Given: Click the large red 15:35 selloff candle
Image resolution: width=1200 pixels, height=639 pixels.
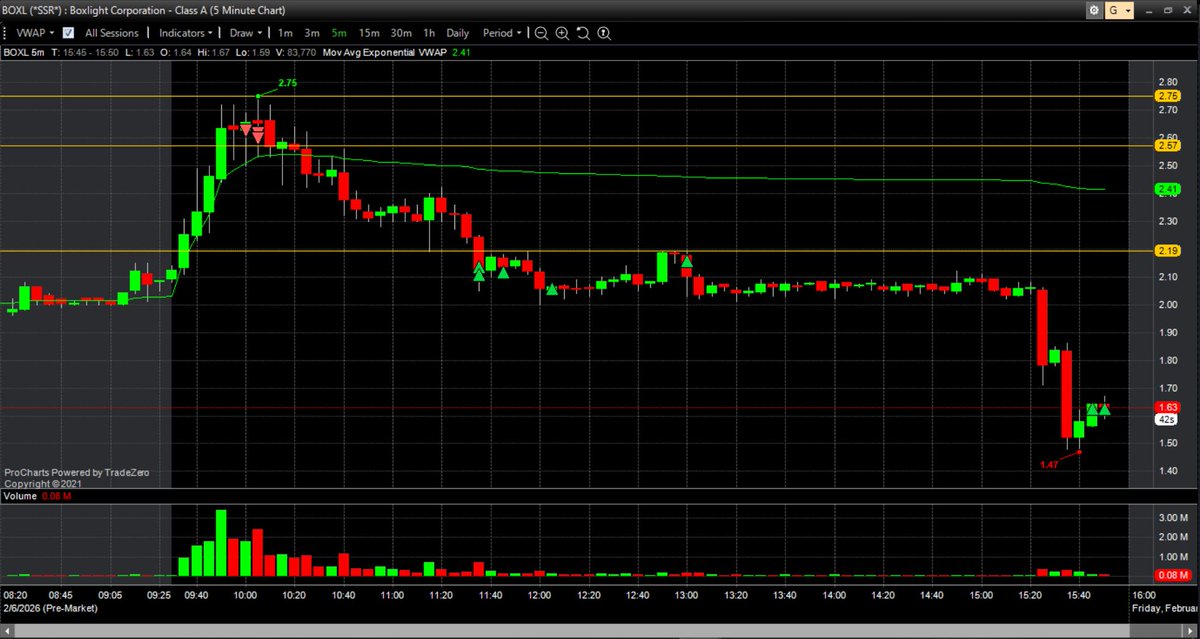Looking at the screenshot, I should click(x=1066, y=393).
